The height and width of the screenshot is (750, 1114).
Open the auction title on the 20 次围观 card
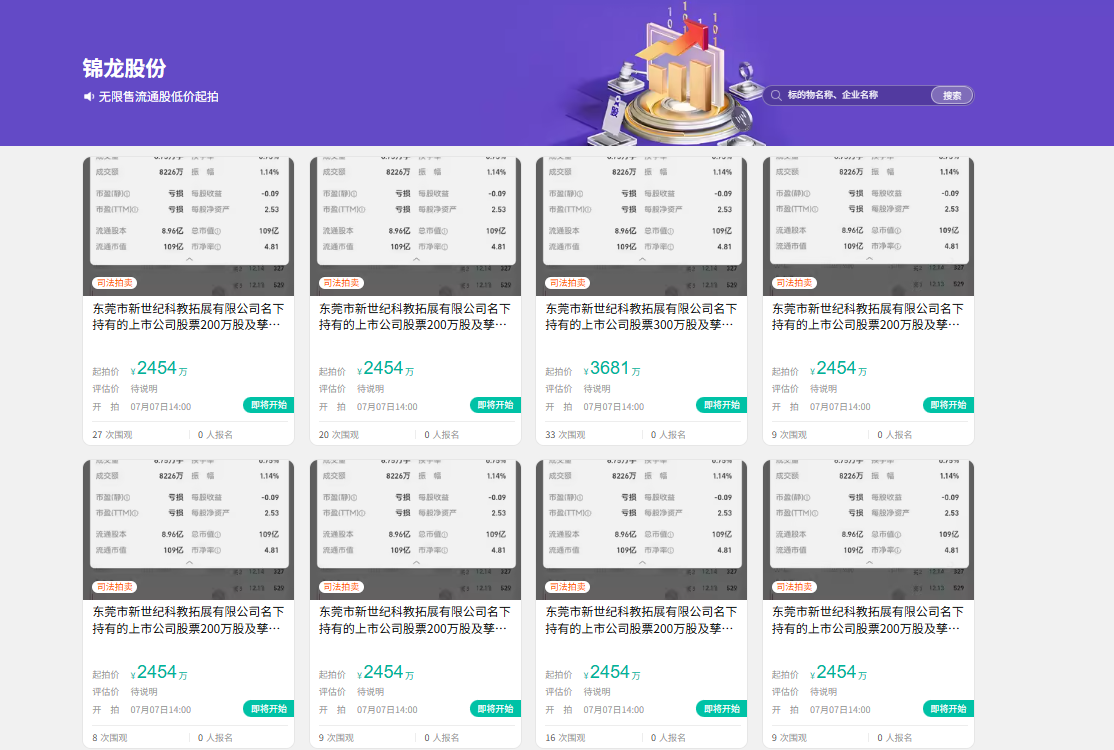pyautogui.click(x=414, y=317)
